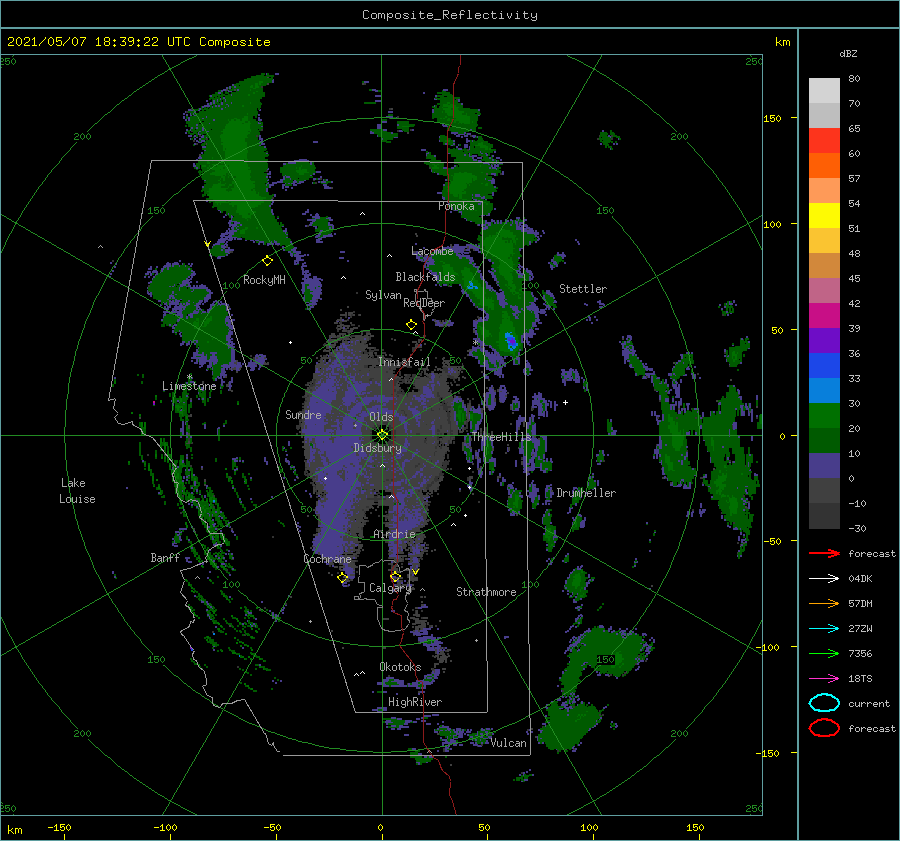The width and height of the screenshot is (900, 841).
Task: Click the Innisfail city label
Action: [x=404, y=362]
